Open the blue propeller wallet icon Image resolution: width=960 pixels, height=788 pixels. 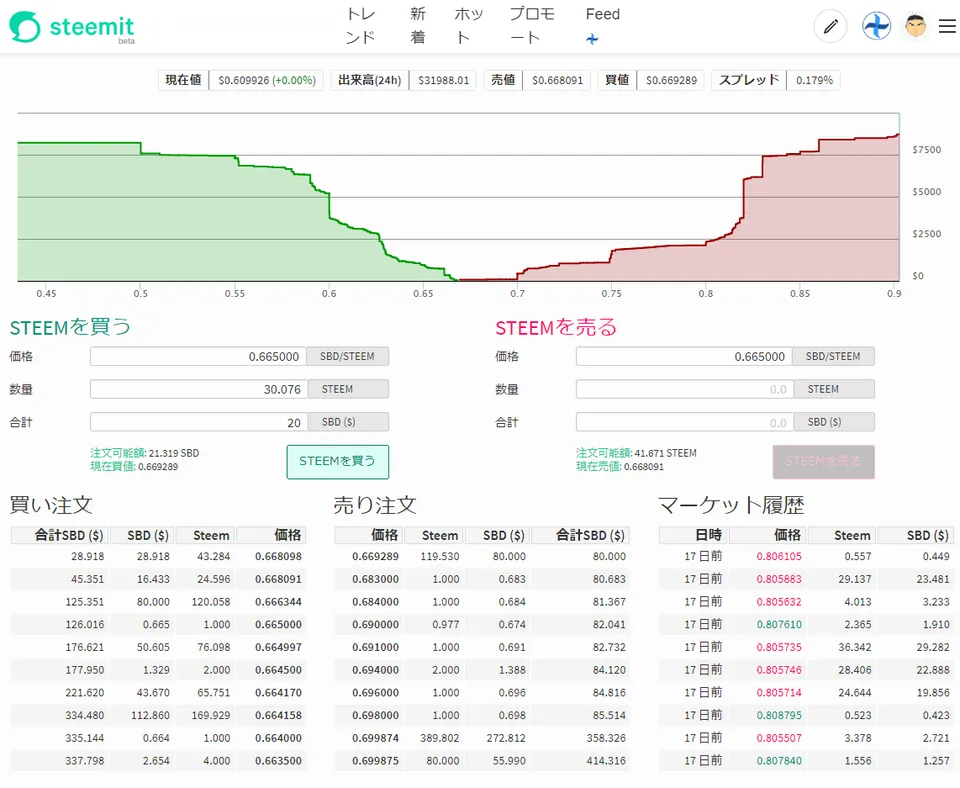(x=876, y=26)
